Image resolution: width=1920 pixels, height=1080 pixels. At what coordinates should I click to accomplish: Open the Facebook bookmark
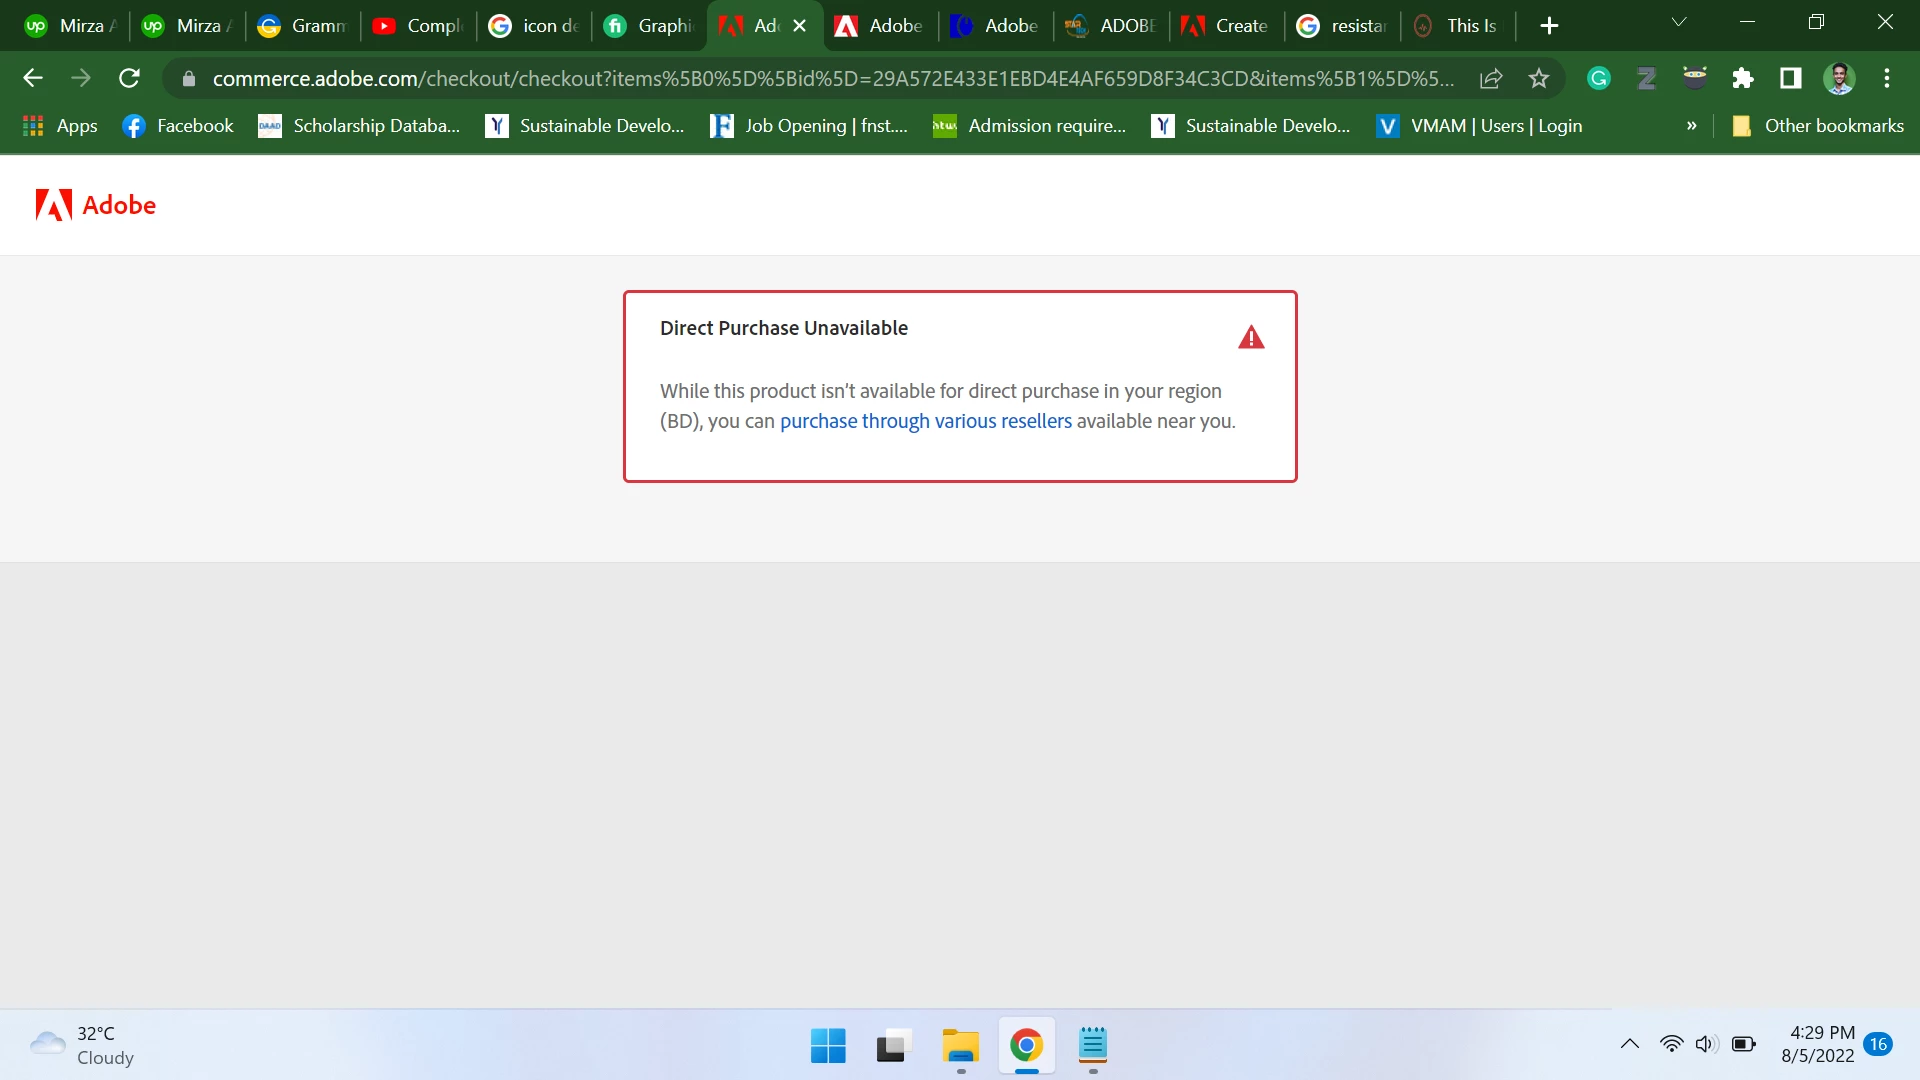pyautogui.click(x=178, y=126)
